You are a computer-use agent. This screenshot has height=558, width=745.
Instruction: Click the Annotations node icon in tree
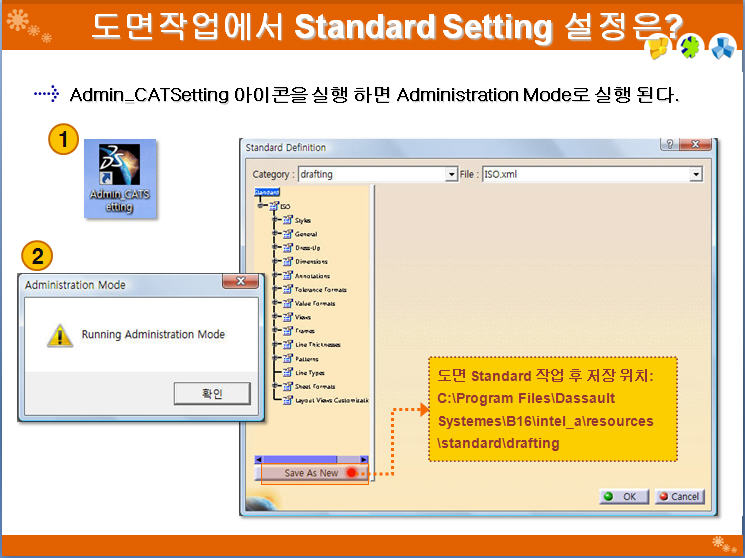[x=287, y=276]
